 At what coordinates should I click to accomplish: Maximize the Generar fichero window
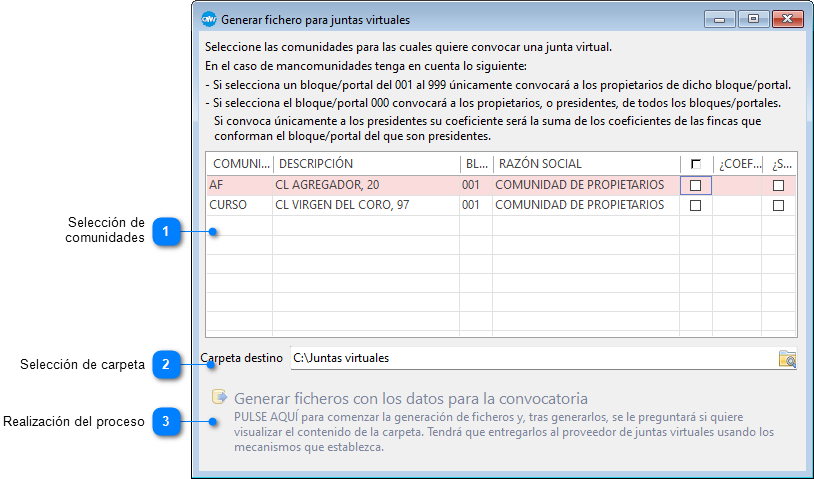point(753,19)
